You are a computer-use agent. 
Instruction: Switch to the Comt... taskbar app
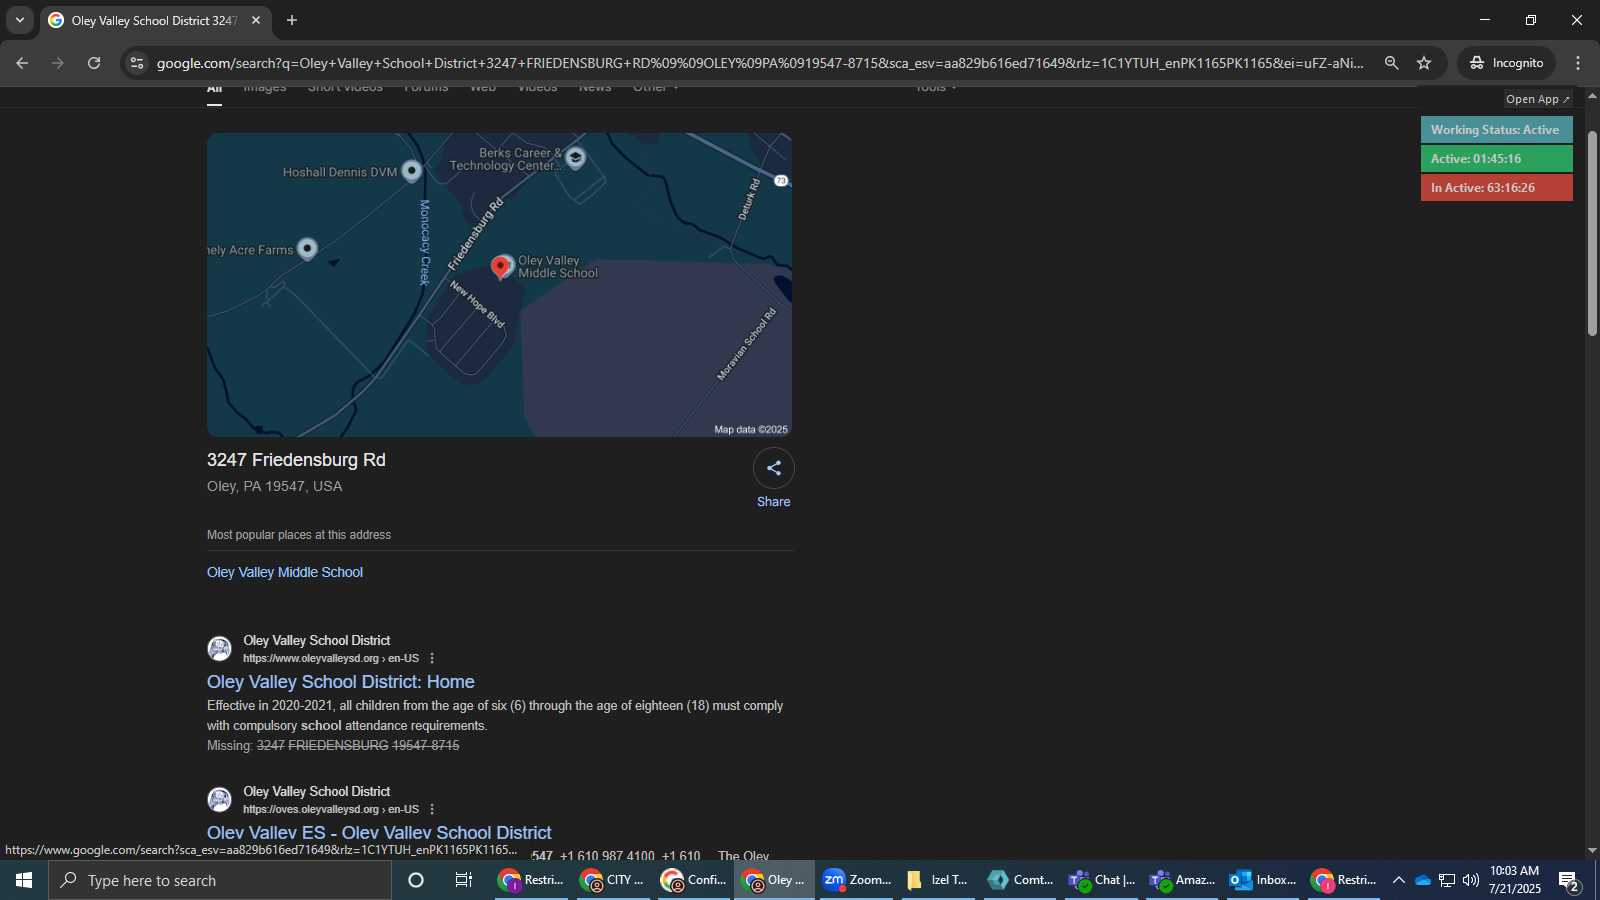click(x=1019, y=880)
